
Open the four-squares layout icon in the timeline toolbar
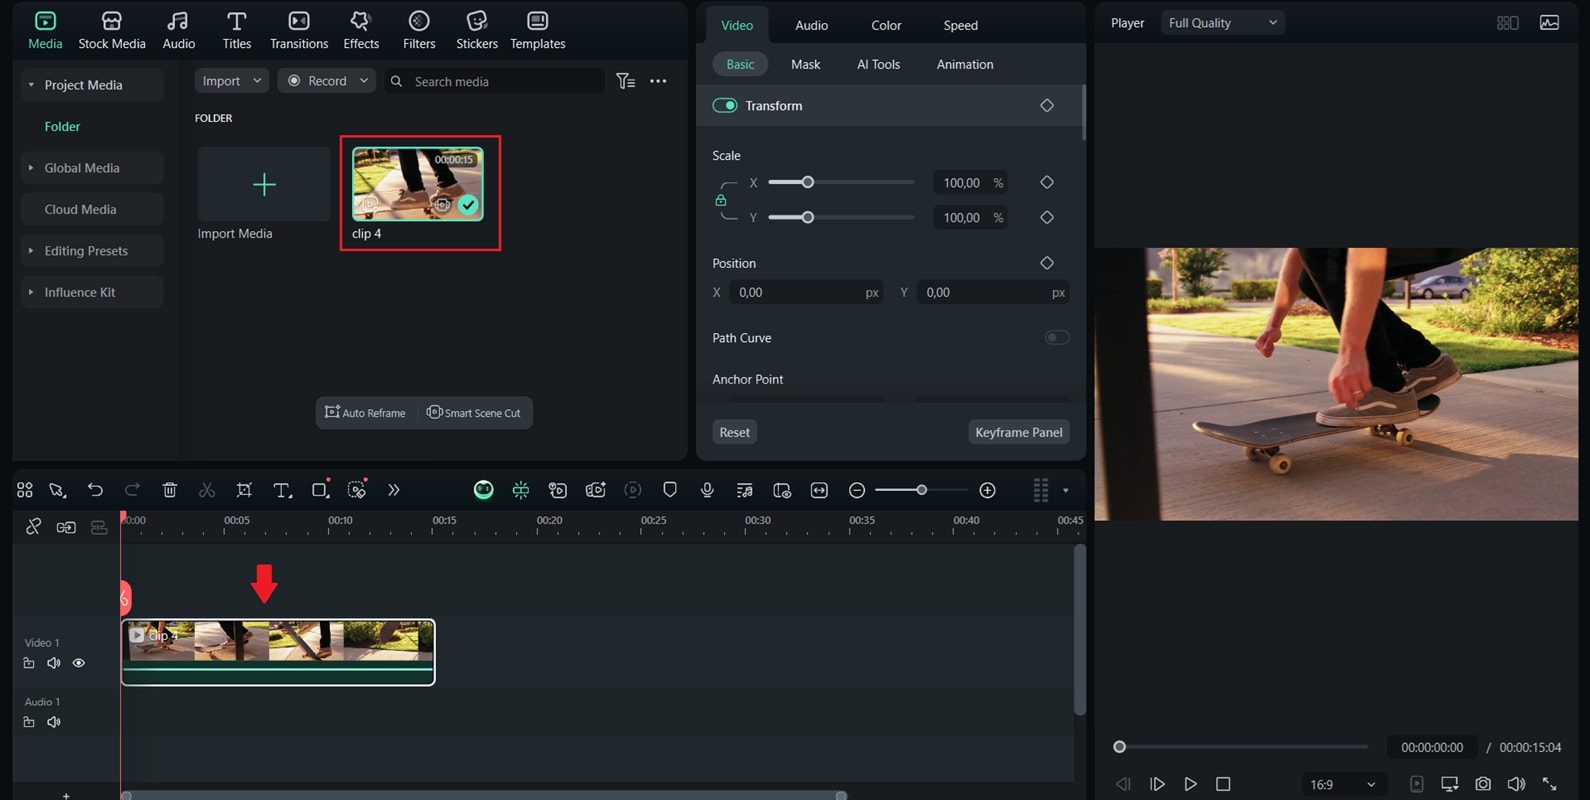(25, 490)
